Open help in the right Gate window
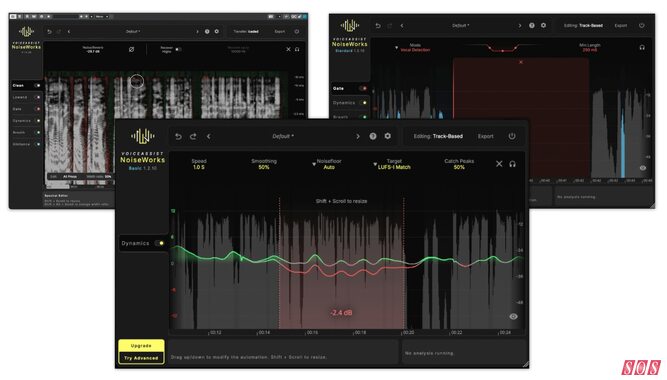 (532, 26)
